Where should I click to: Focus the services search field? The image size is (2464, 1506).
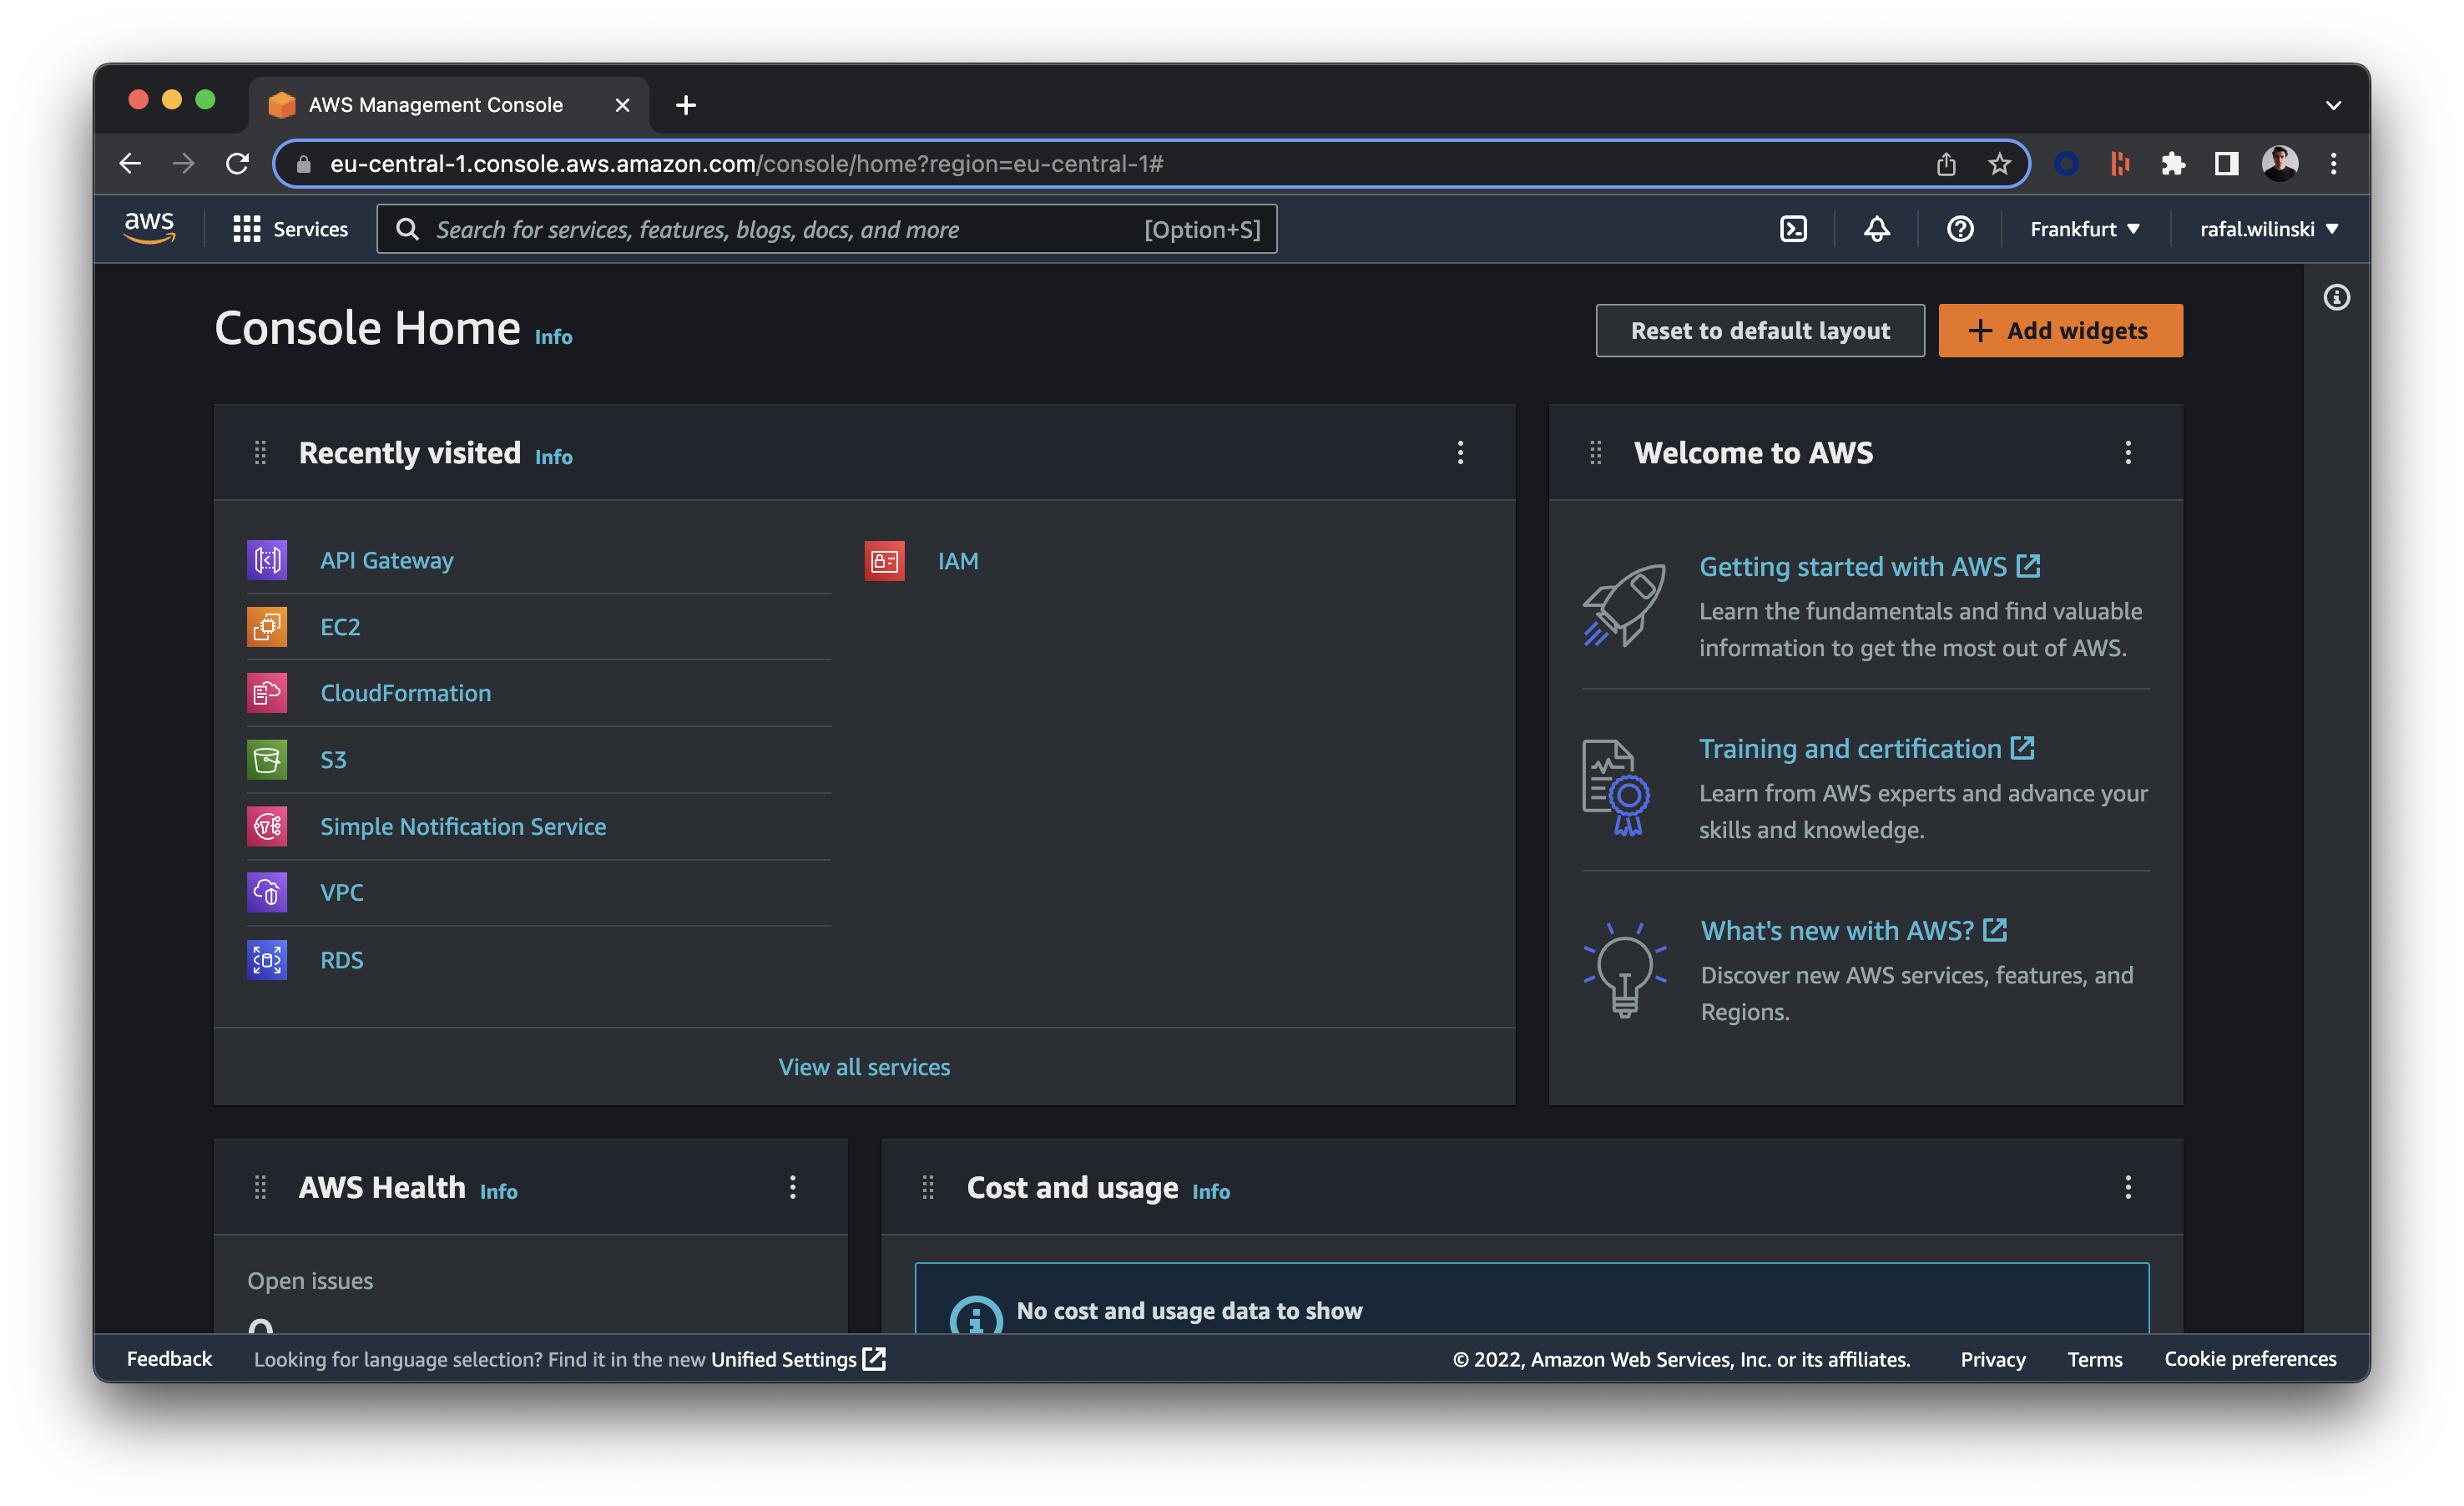826,229
